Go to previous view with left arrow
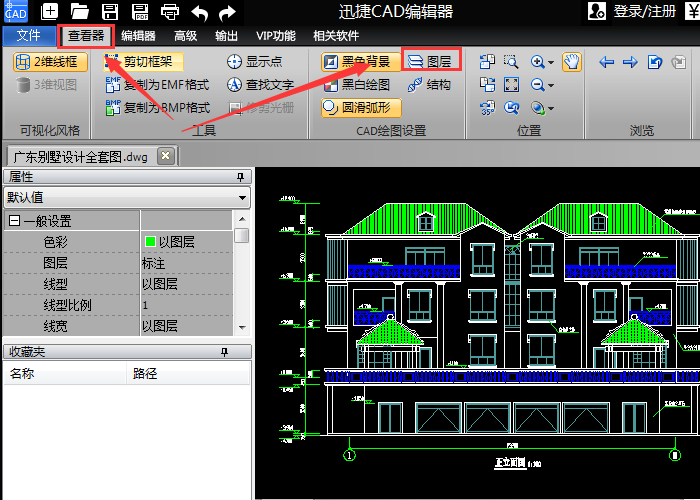This screenshot has height=500, width=700. click(x=606, y=61)
